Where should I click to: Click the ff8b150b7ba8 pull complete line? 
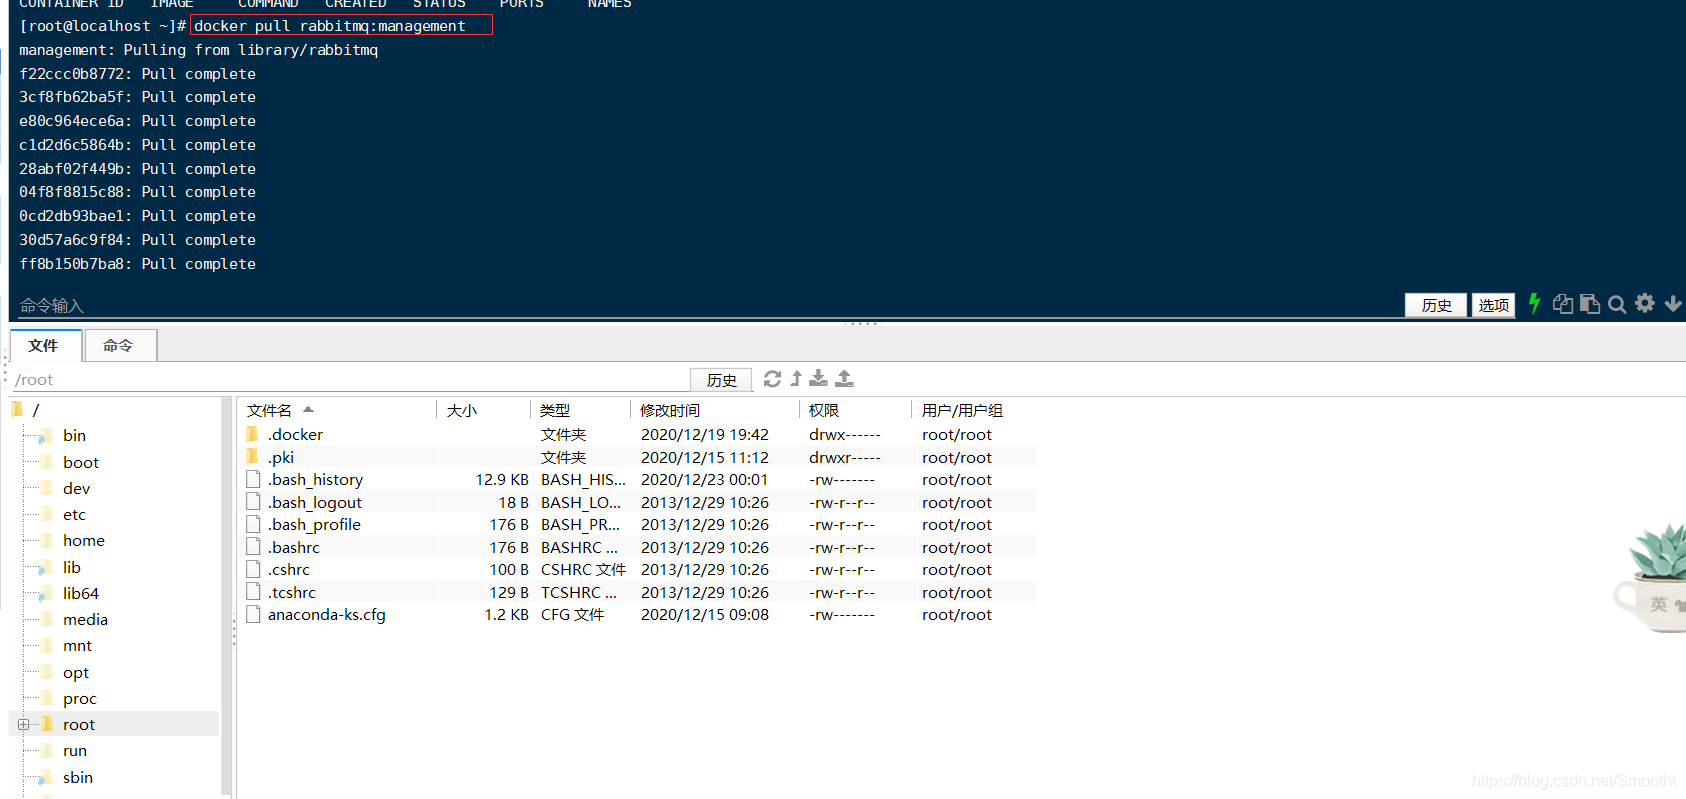(x=138, y=264)
